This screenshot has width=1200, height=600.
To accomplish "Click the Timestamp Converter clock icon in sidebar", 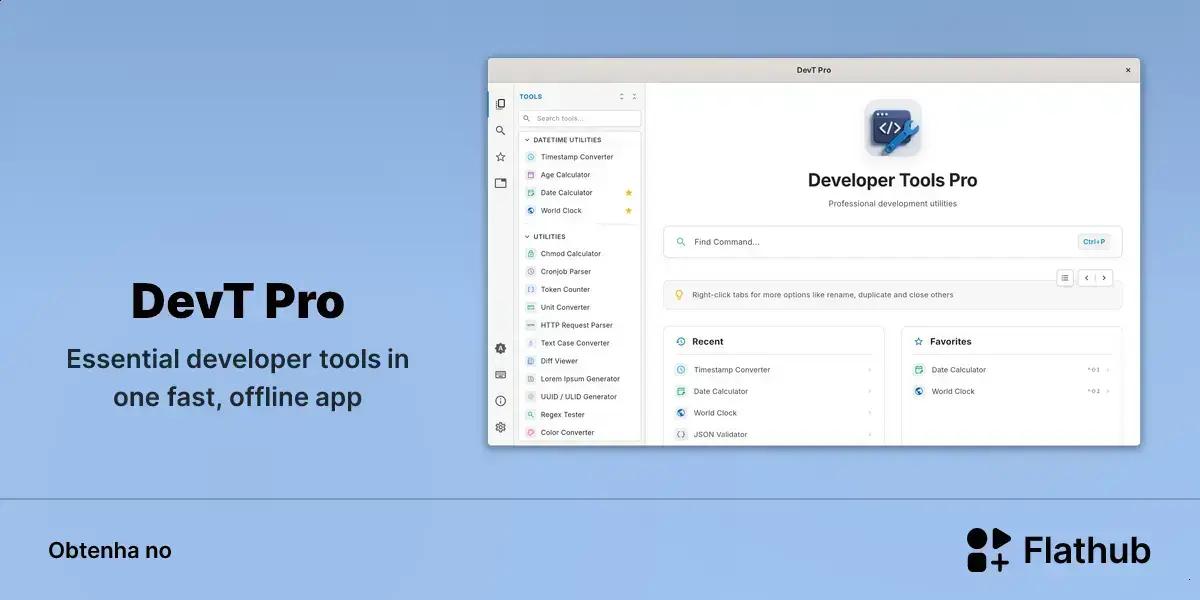I will coord(531,157).
